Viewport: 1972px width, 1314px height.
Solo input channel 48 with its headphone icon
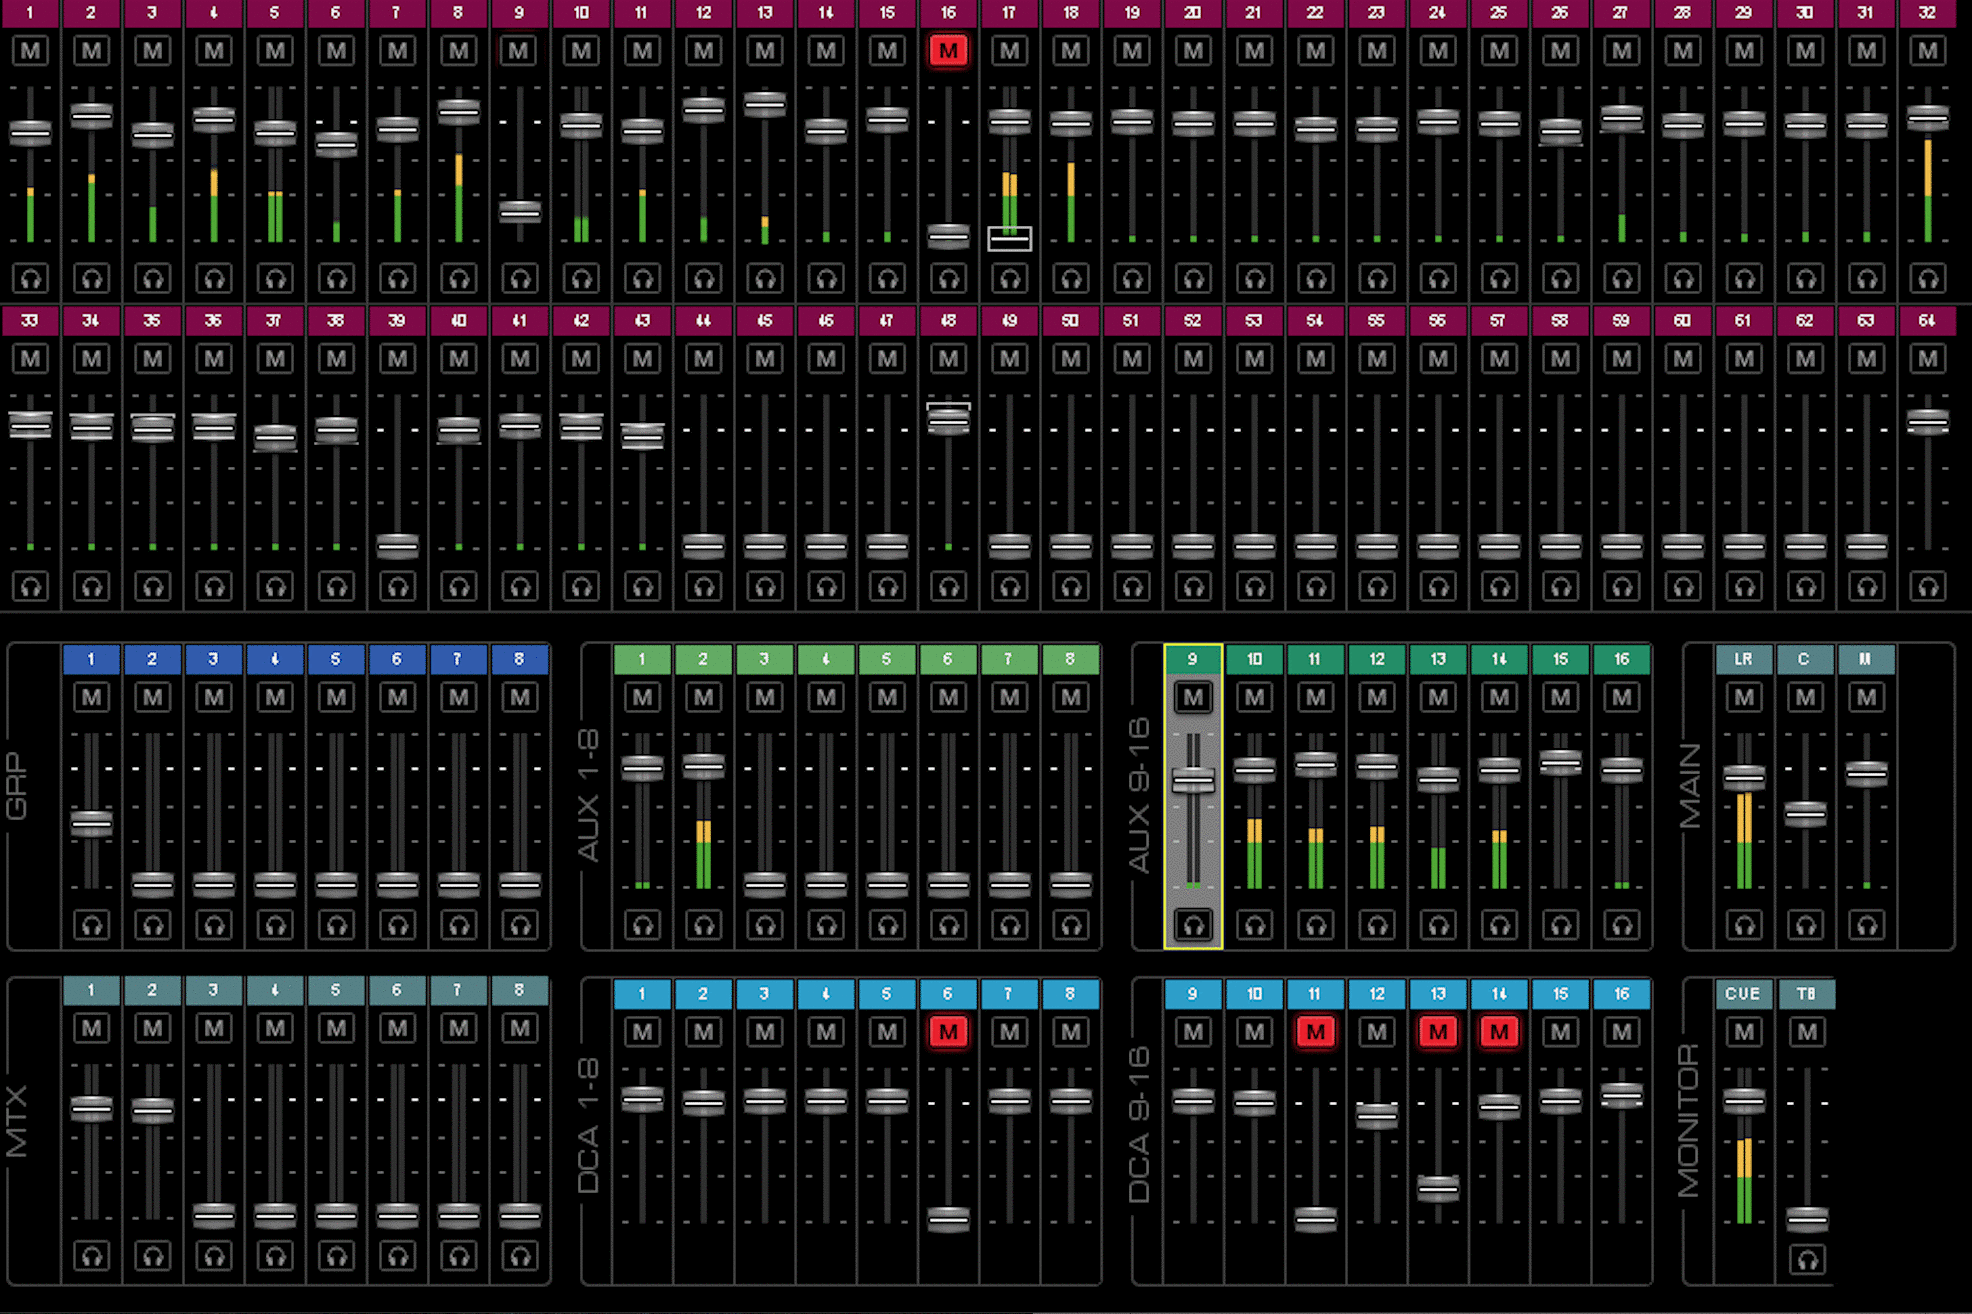pyautogui.click(x=948, y=587)
